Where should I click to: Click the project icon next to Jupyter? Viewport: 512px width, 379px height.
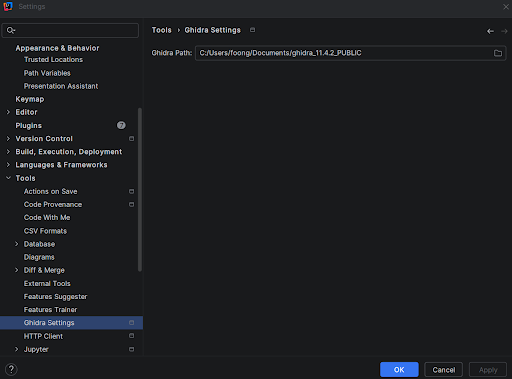[x=132, y=349]
